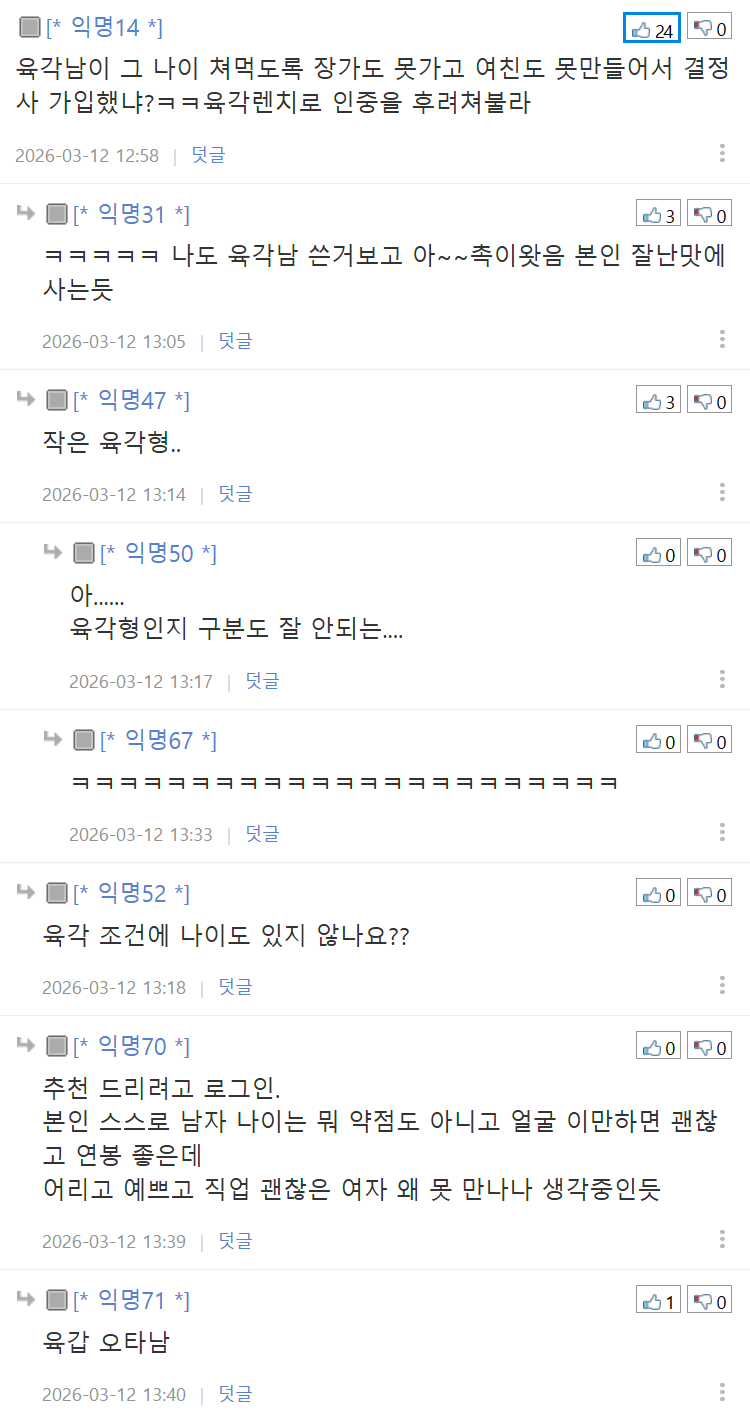Like 익명31's reply
Screen dimensions: 750x1416
click(x=659, y=215)
